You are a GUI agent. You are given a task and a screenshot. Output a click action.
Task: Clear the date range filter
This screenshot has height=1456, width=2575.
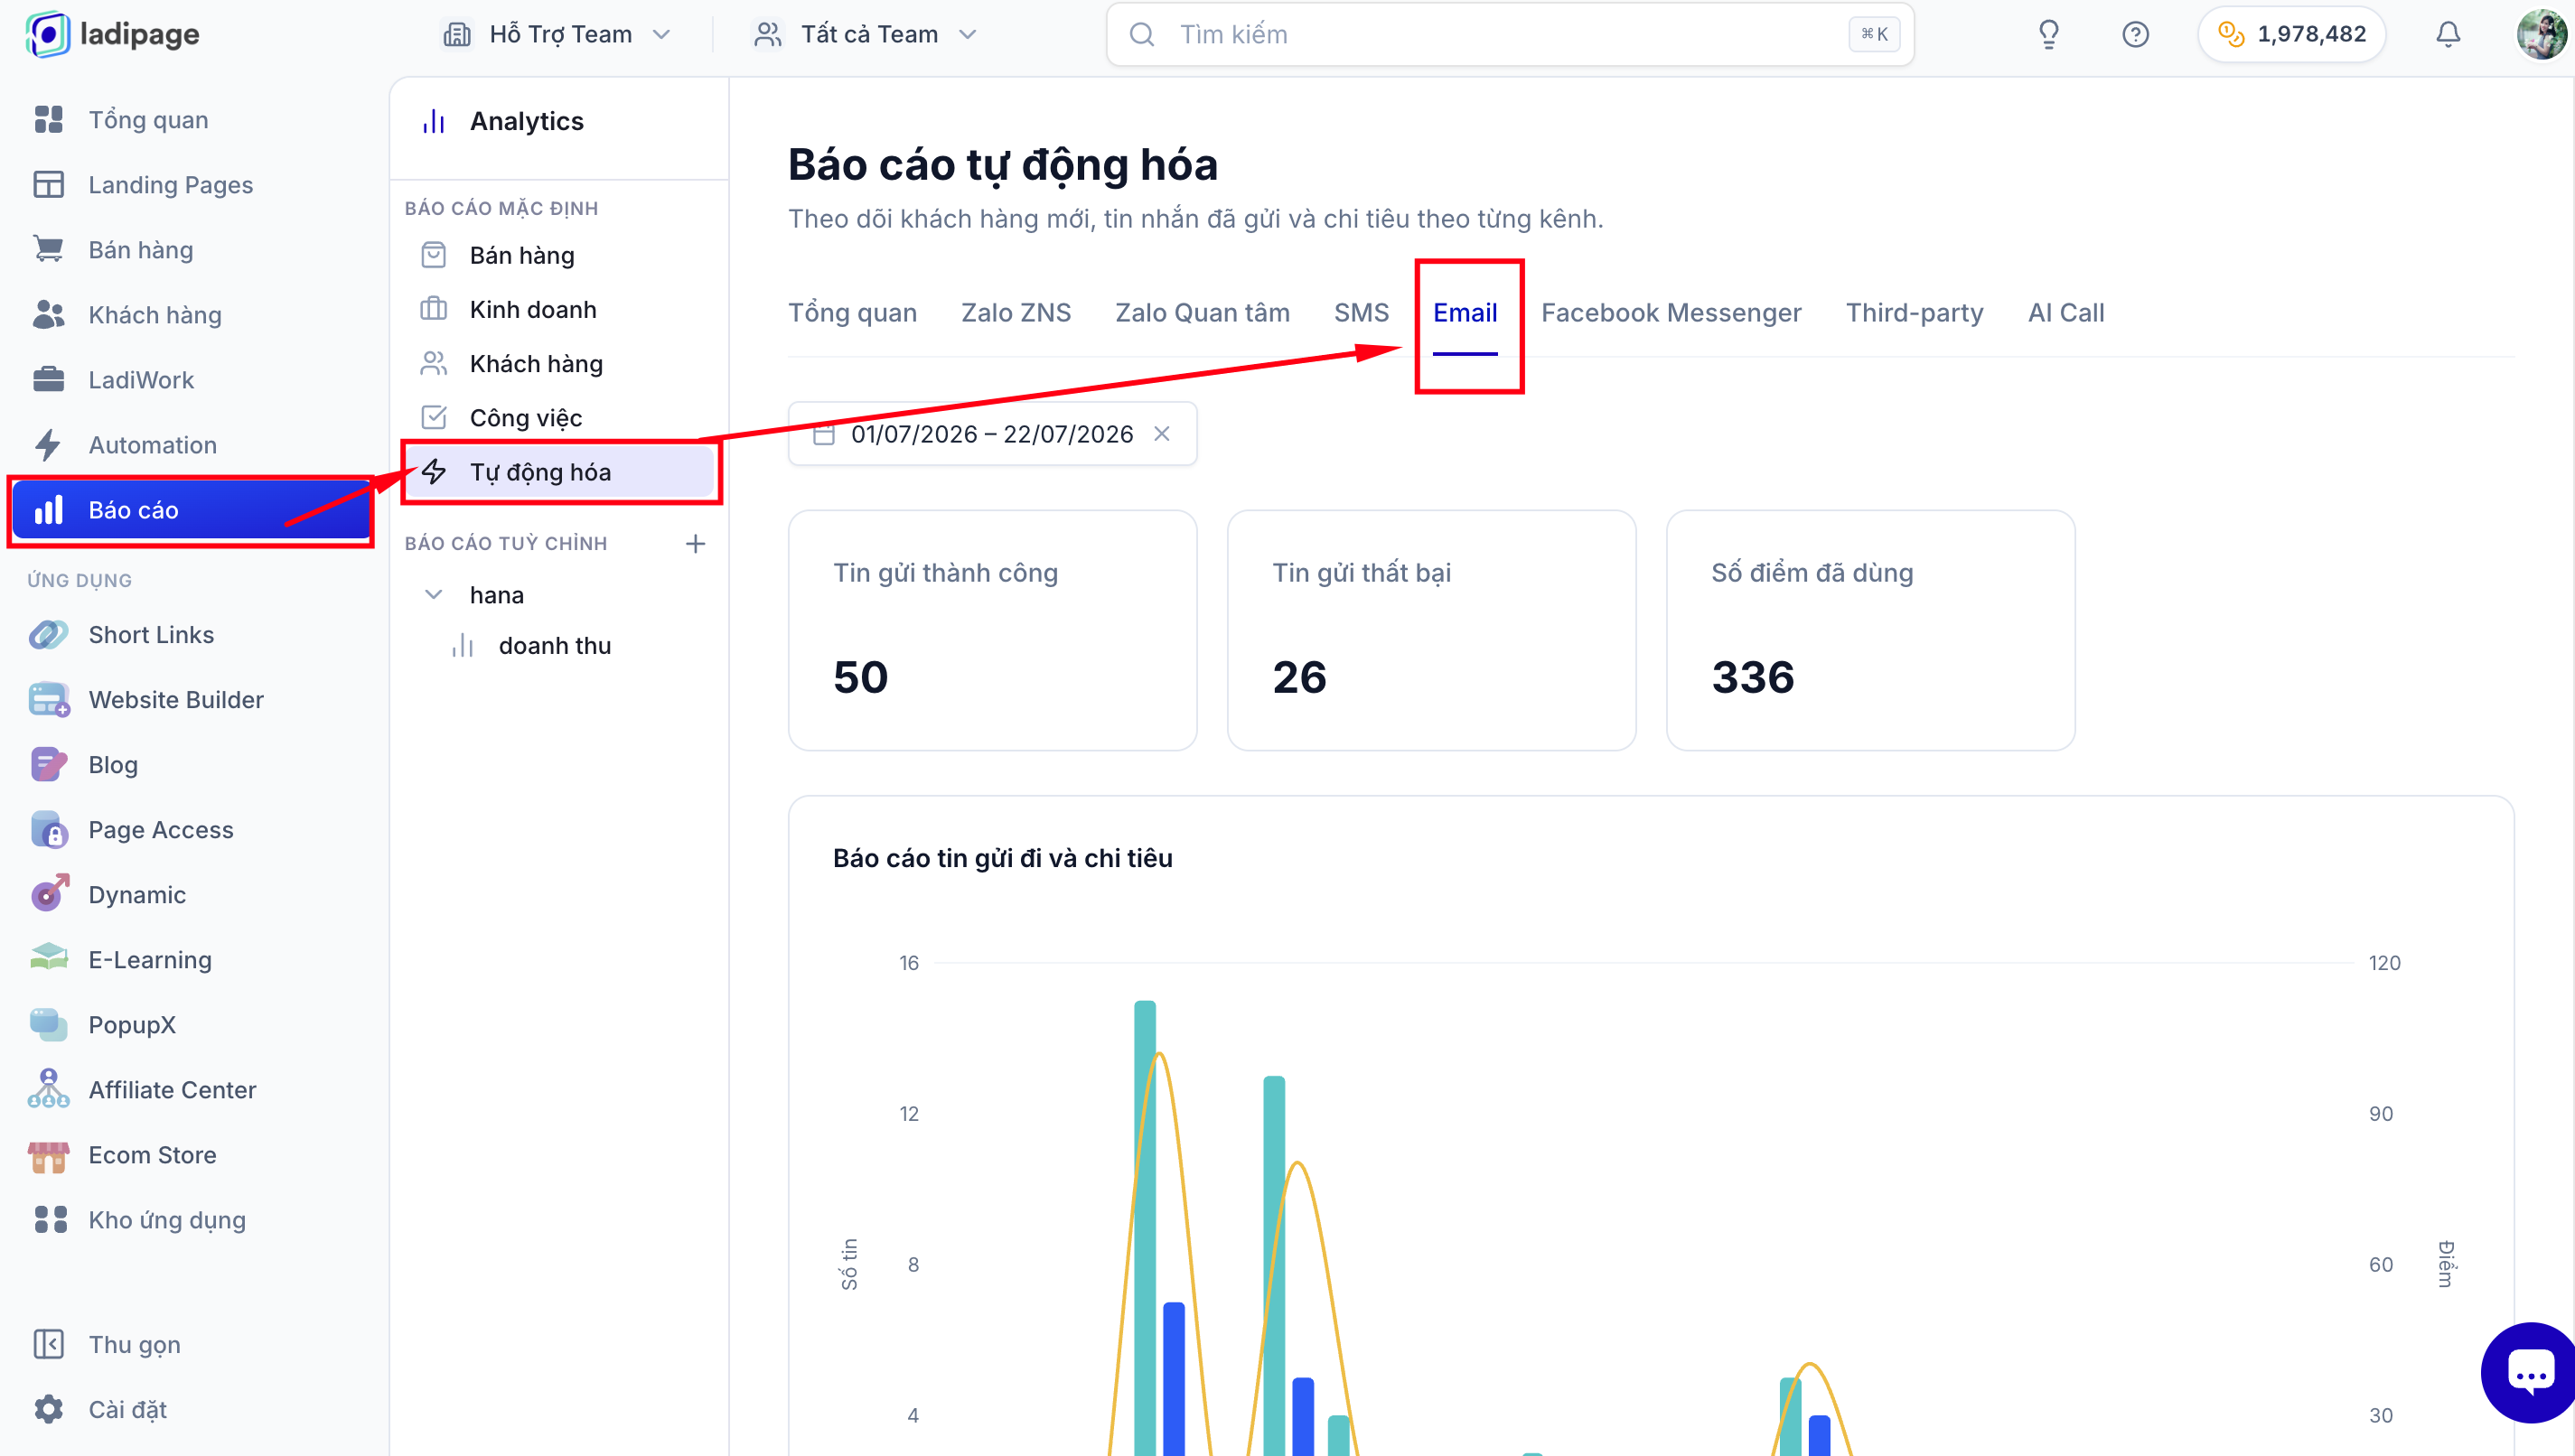point(1162,433)
